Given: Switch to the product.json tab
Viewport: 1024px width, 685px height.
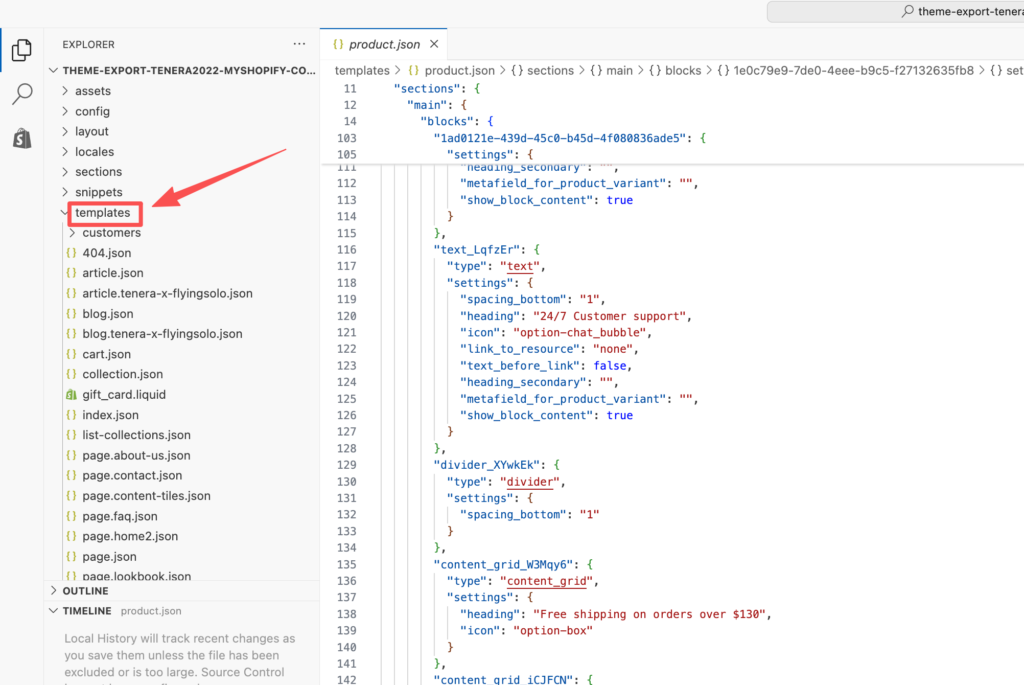Looking at the screenshot, I should (384, 45).
